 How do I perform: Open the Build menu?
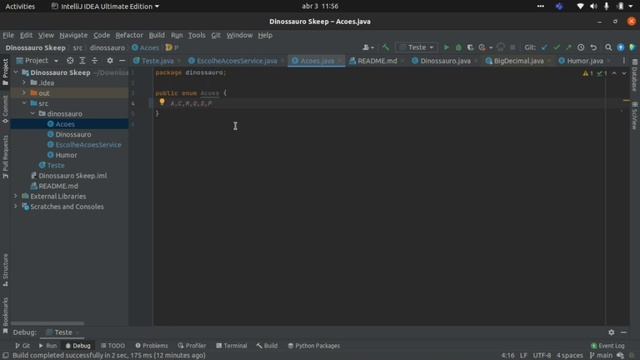point(157,35)
